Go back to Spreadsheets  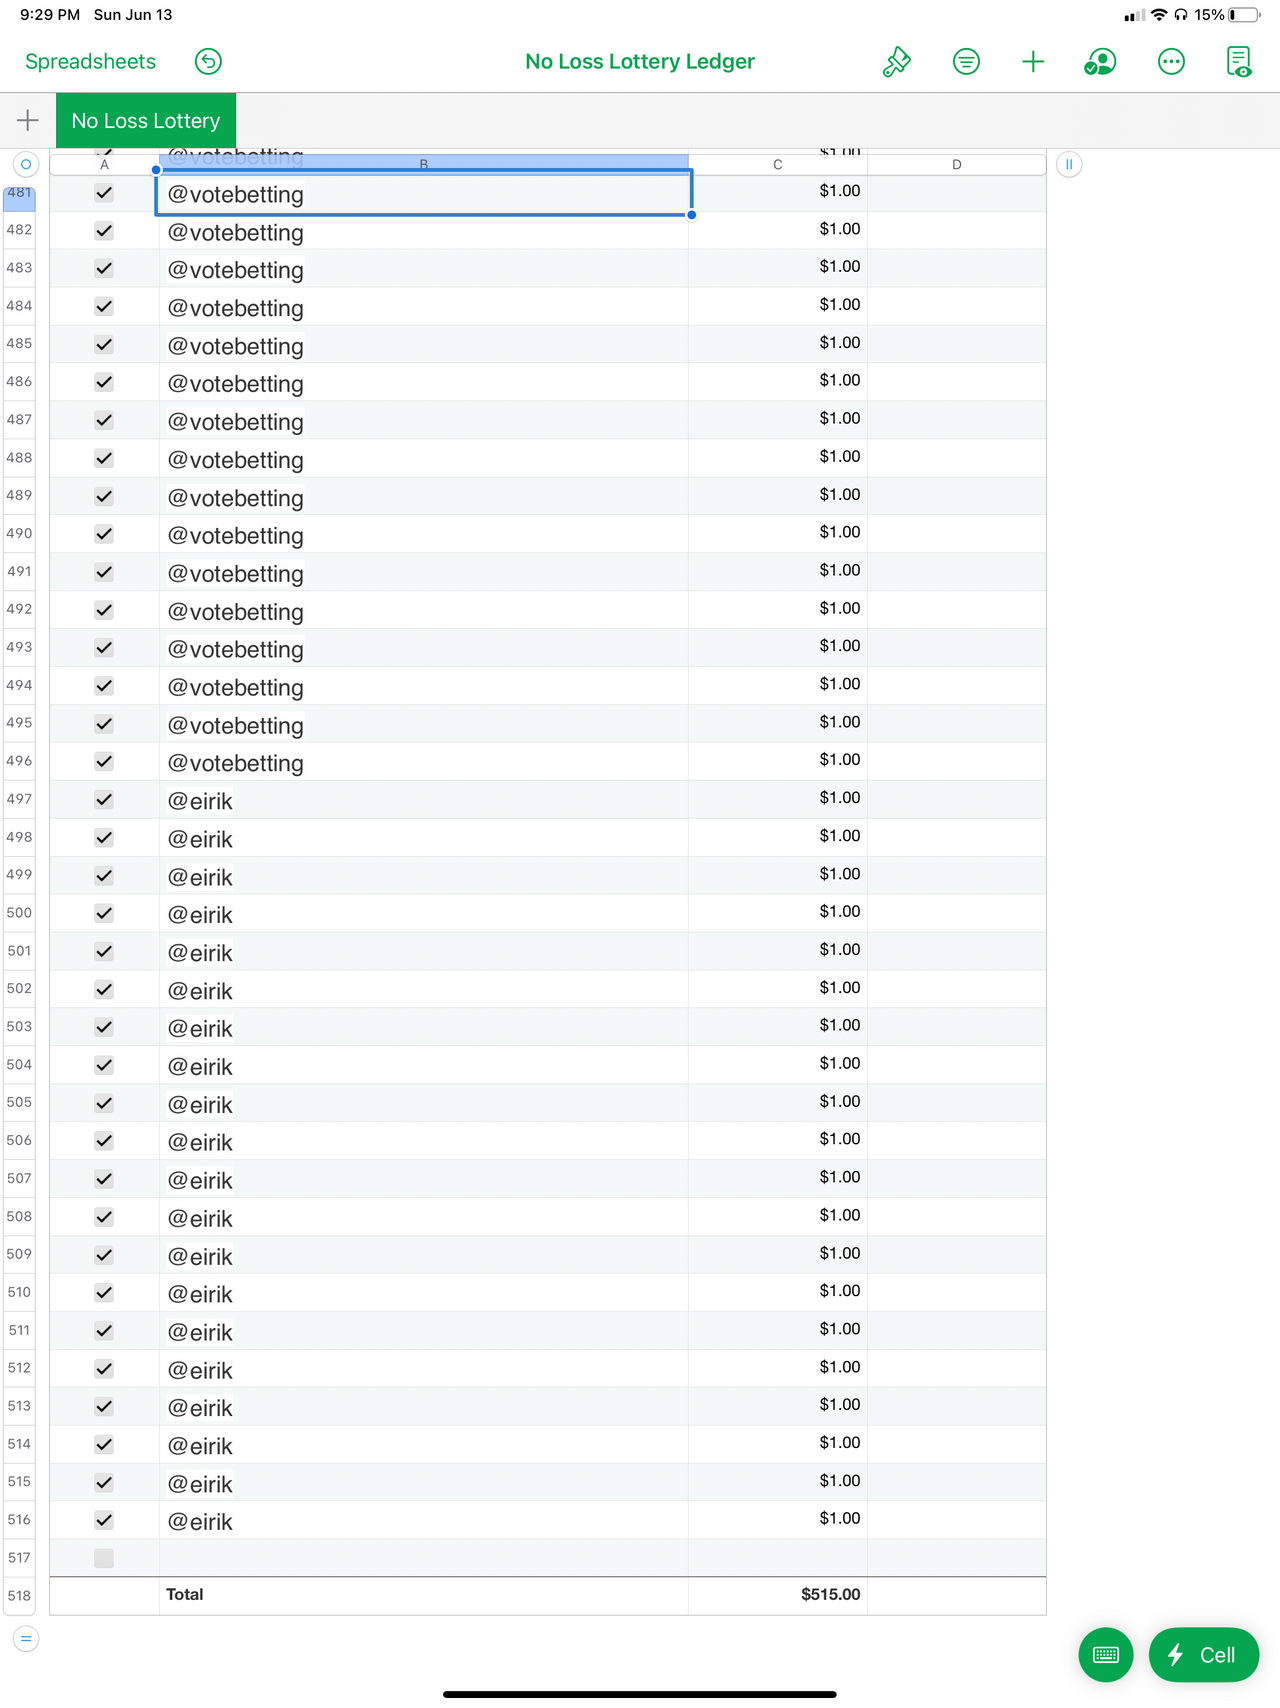(90, 62)
